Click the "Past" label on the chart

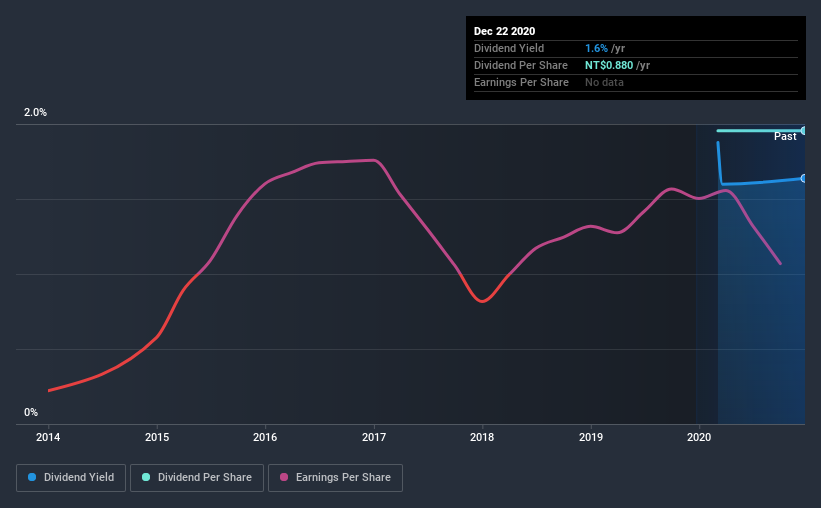pos(785,136)
